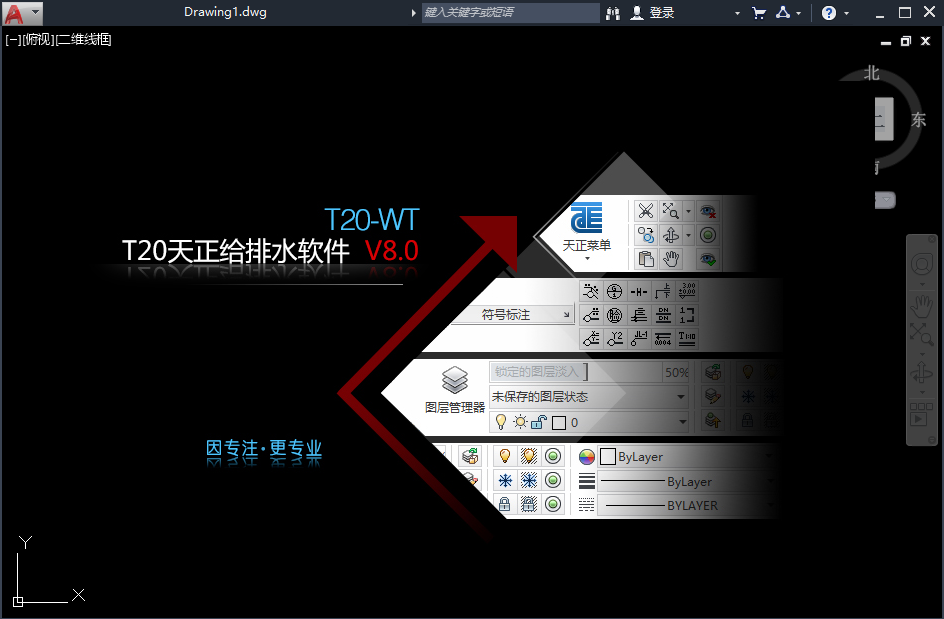This screenshot has height=619, width=944.
Task: Select the Zoom Extents tool
Action: click(922, 333)
